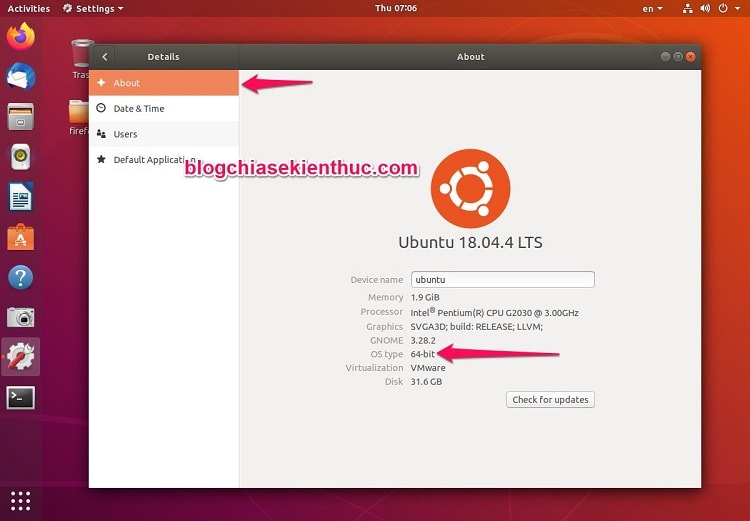This screenshot has height=521, width=750.
Task: Click the Device name field 'ubuntu'
Action: click(503, 279)
